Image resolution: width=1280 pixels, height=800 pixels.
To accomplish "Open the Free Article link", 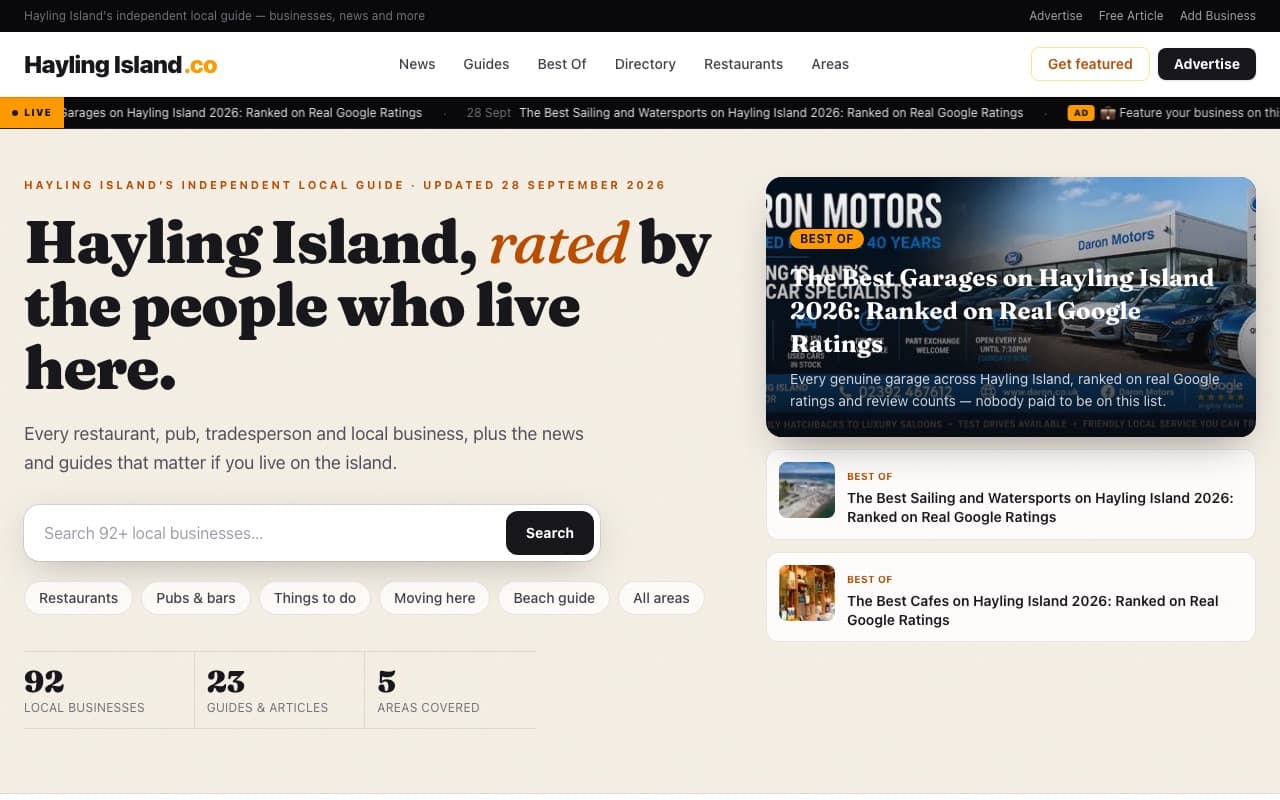I will pyautogui.click(x=1131, y=16).
